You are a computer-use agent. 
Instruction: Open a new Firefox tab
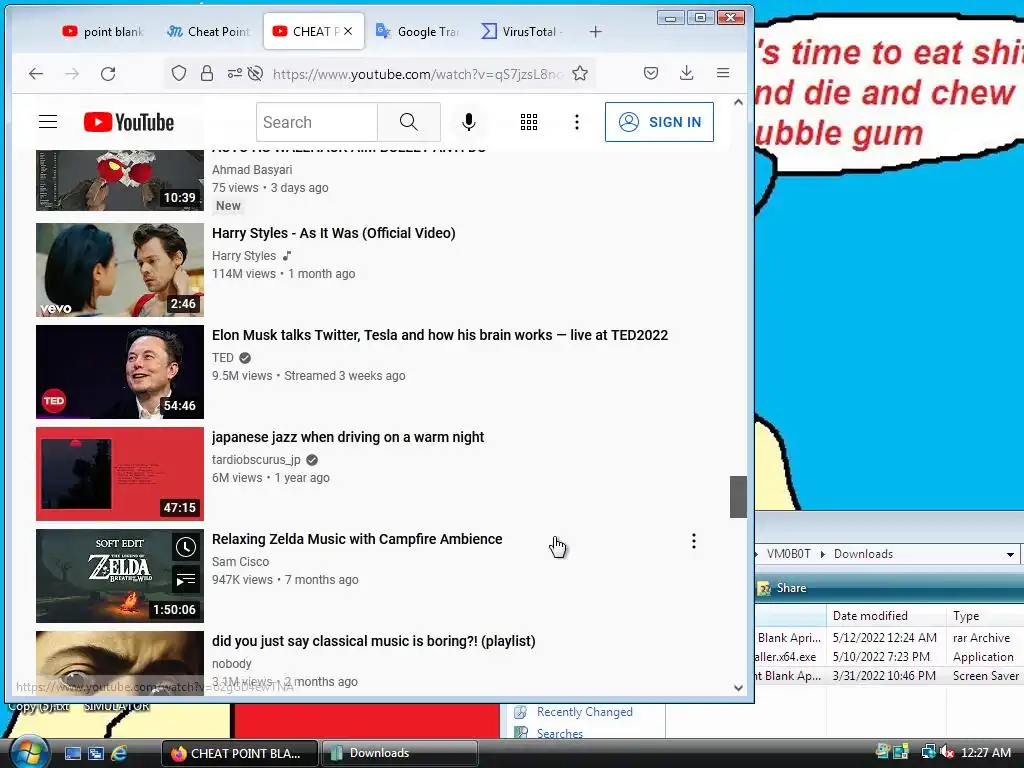pos(595,31)
